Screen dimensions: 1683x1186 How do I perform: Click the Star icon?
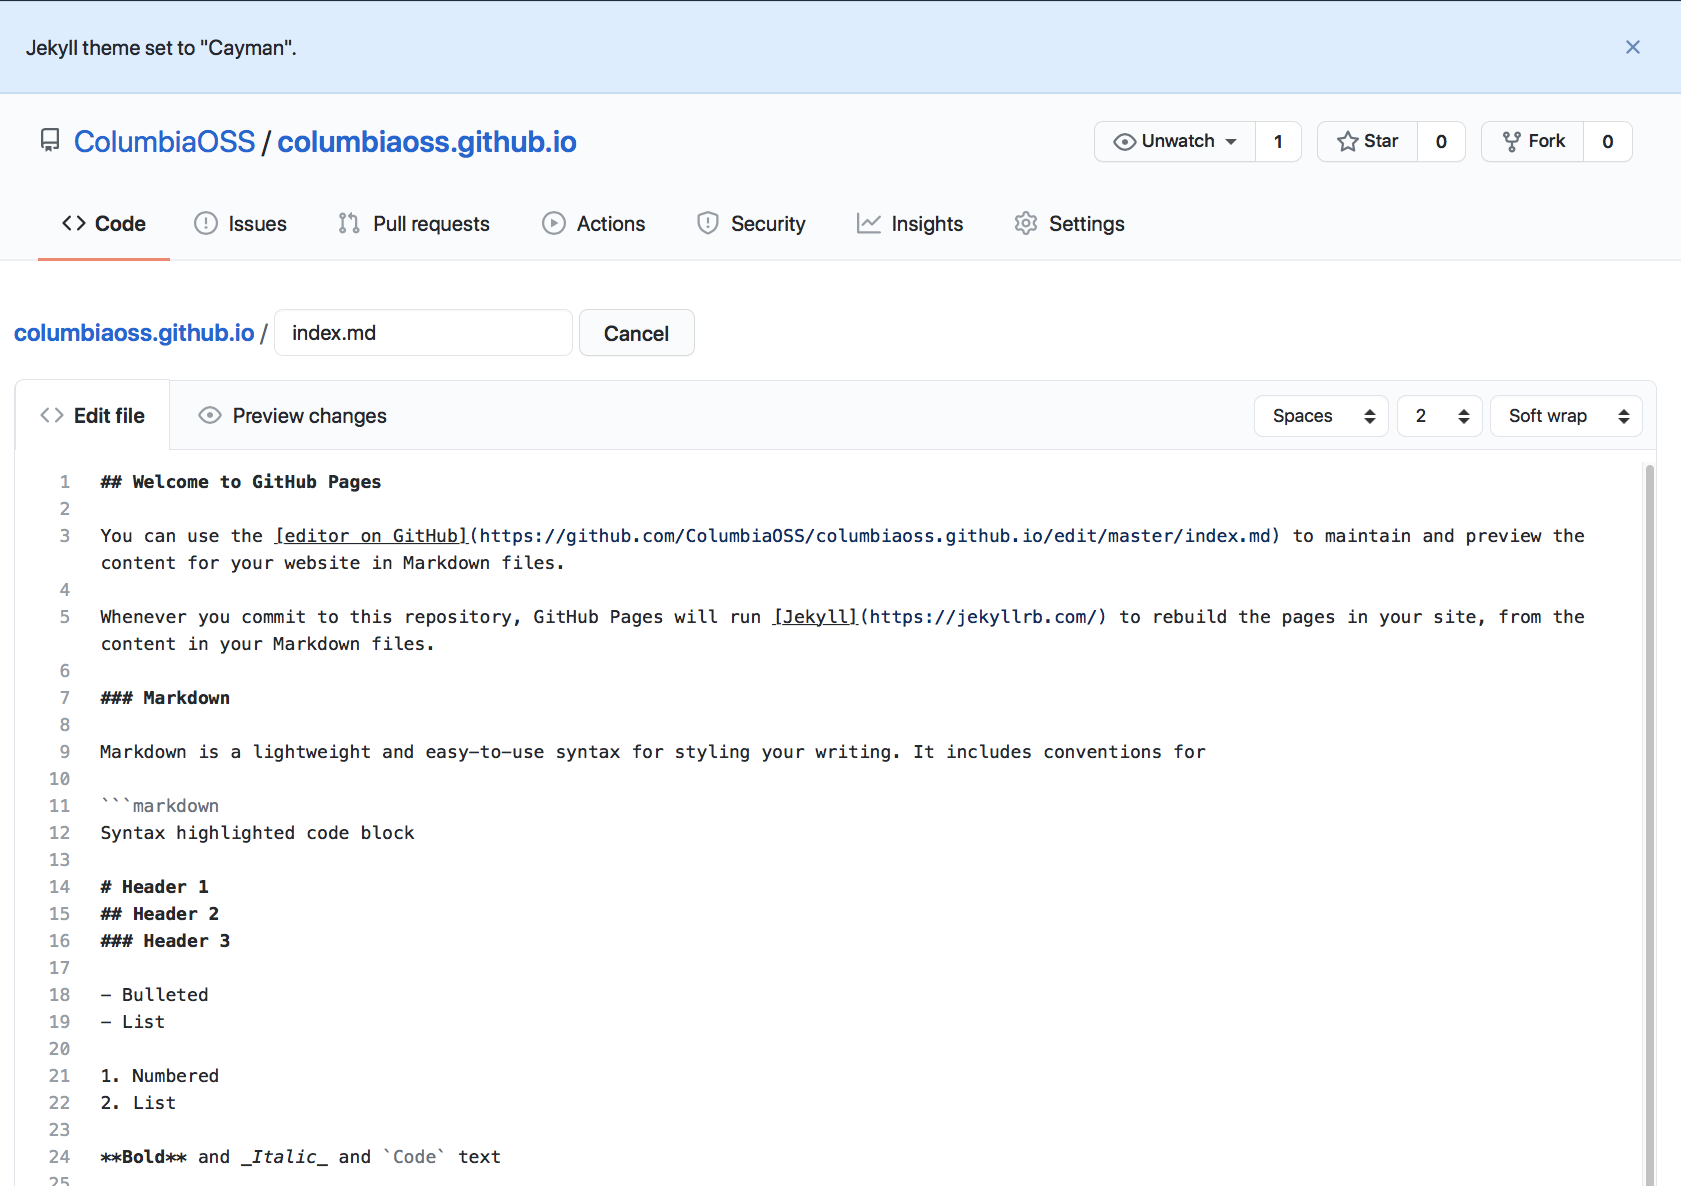(x=1347, y=142)
